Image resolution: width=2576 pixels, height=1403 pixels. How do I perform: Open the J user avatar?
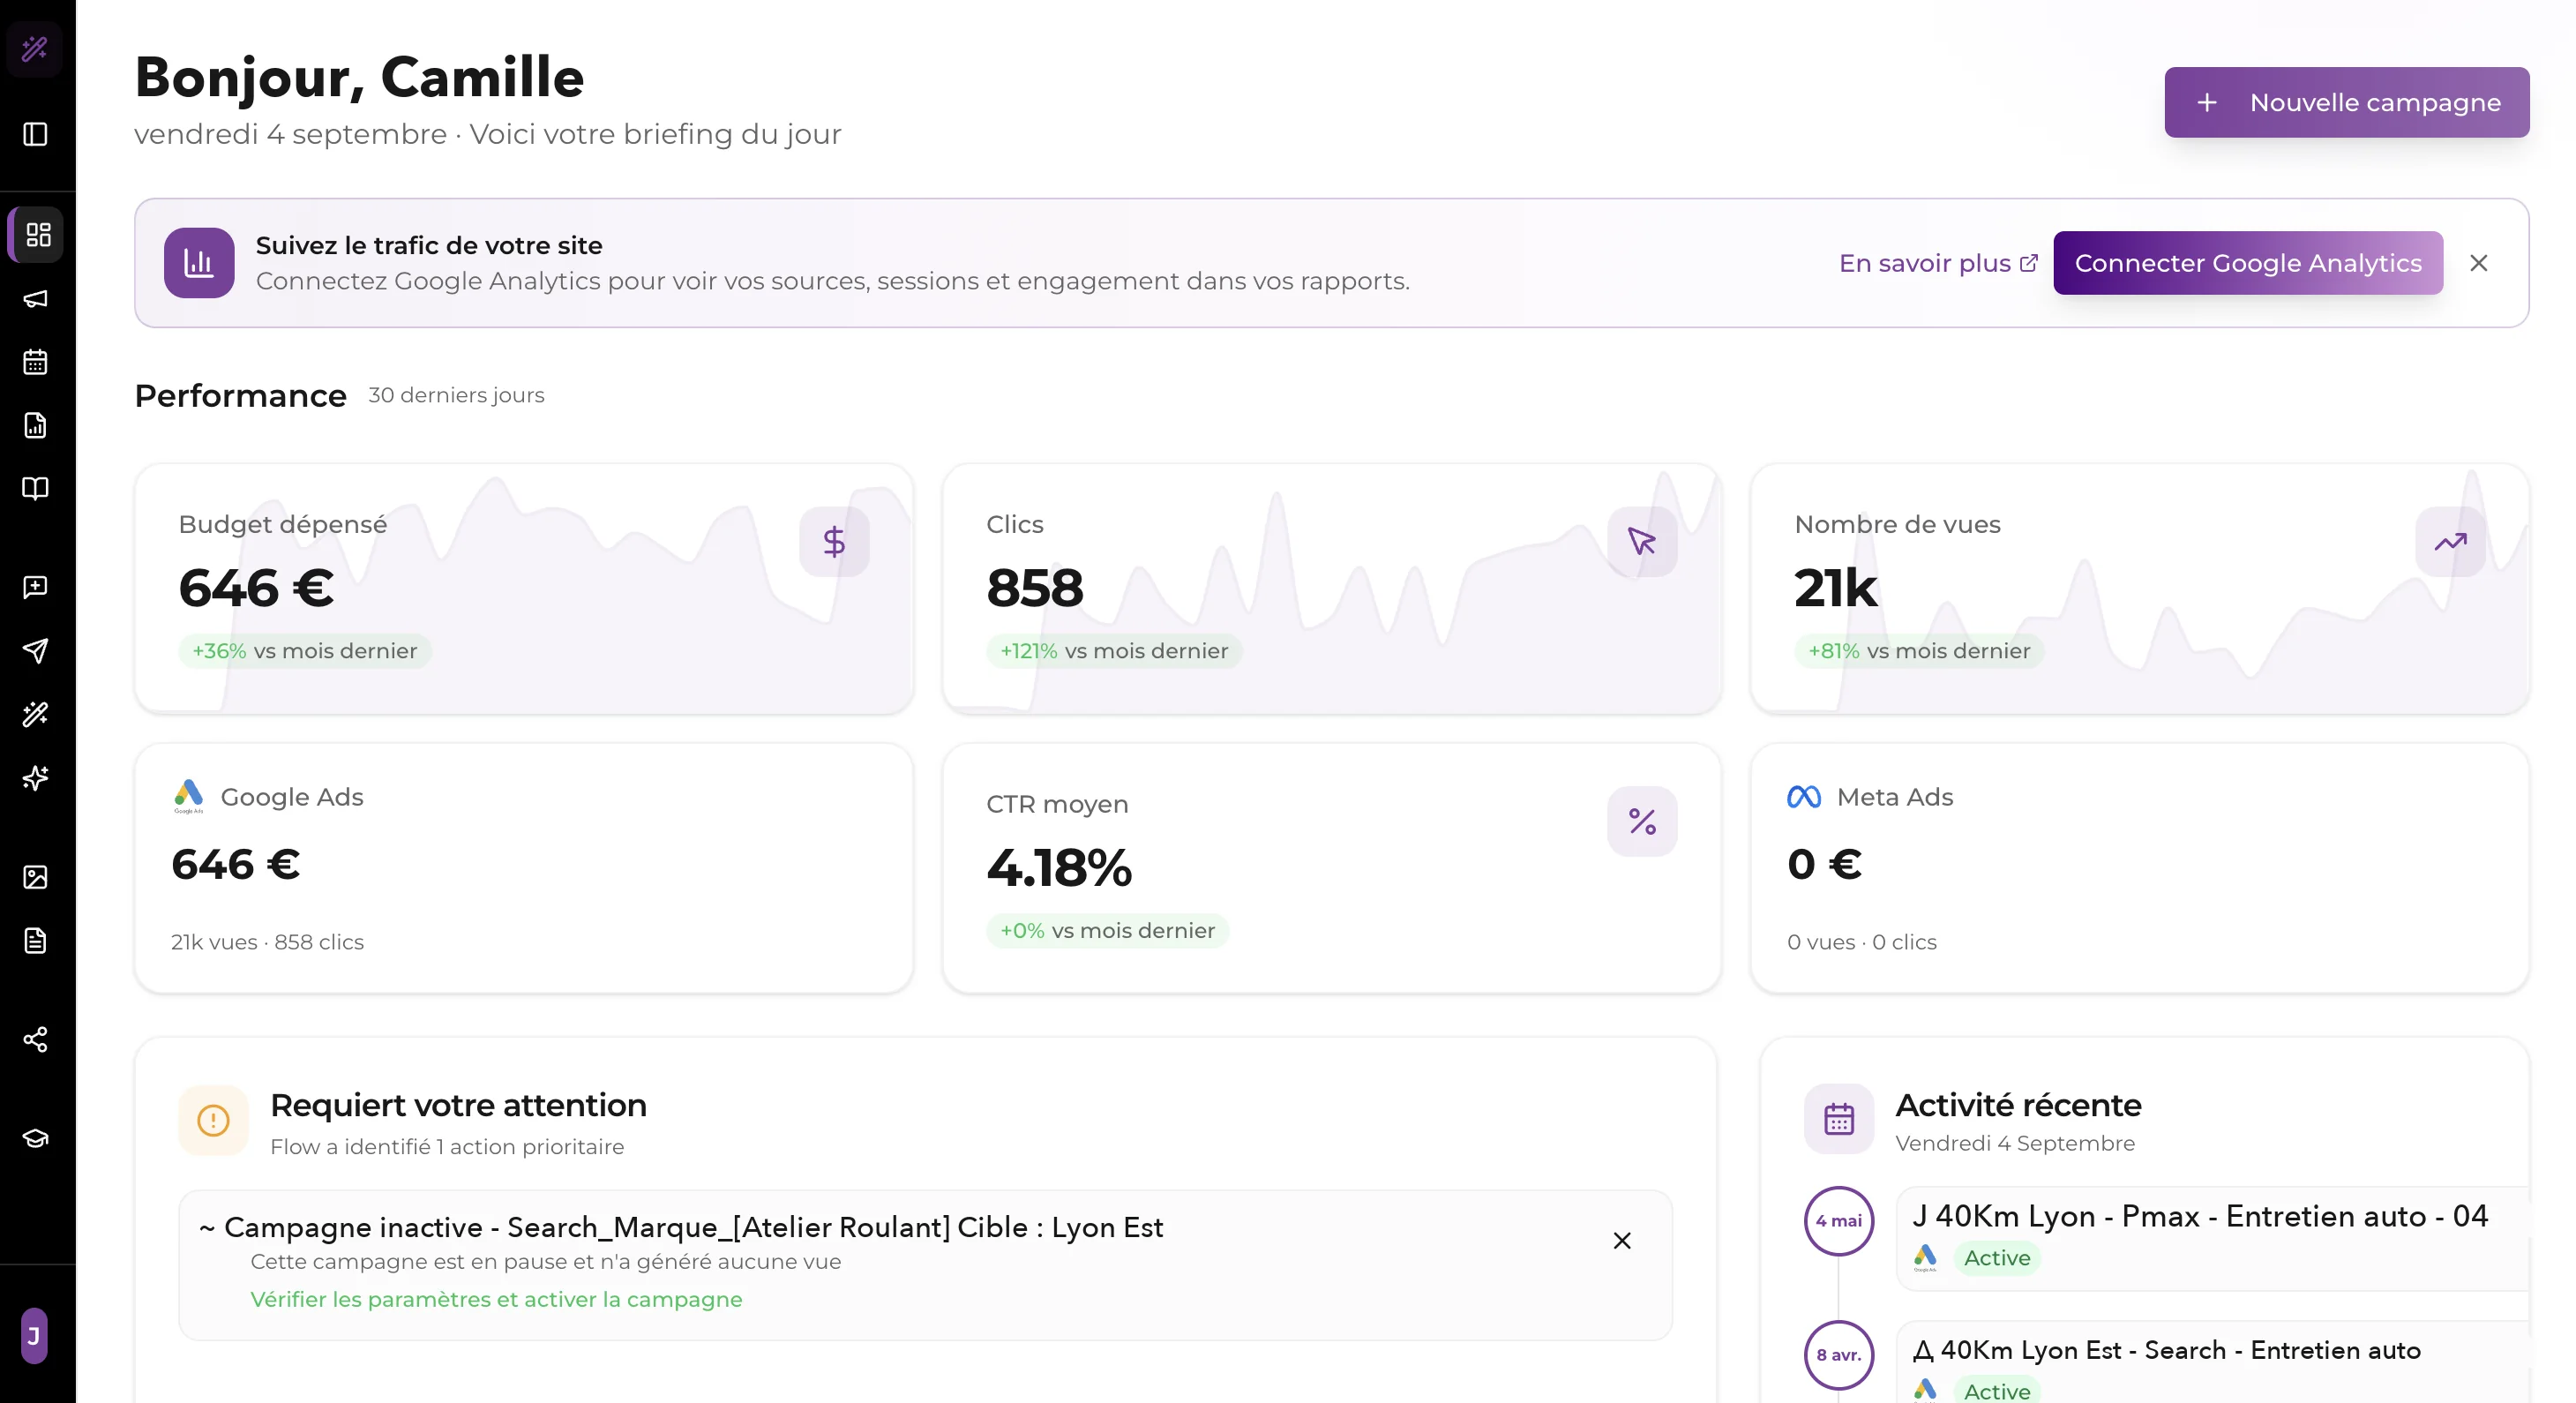pyautogui.click(x=34, y=1336)
